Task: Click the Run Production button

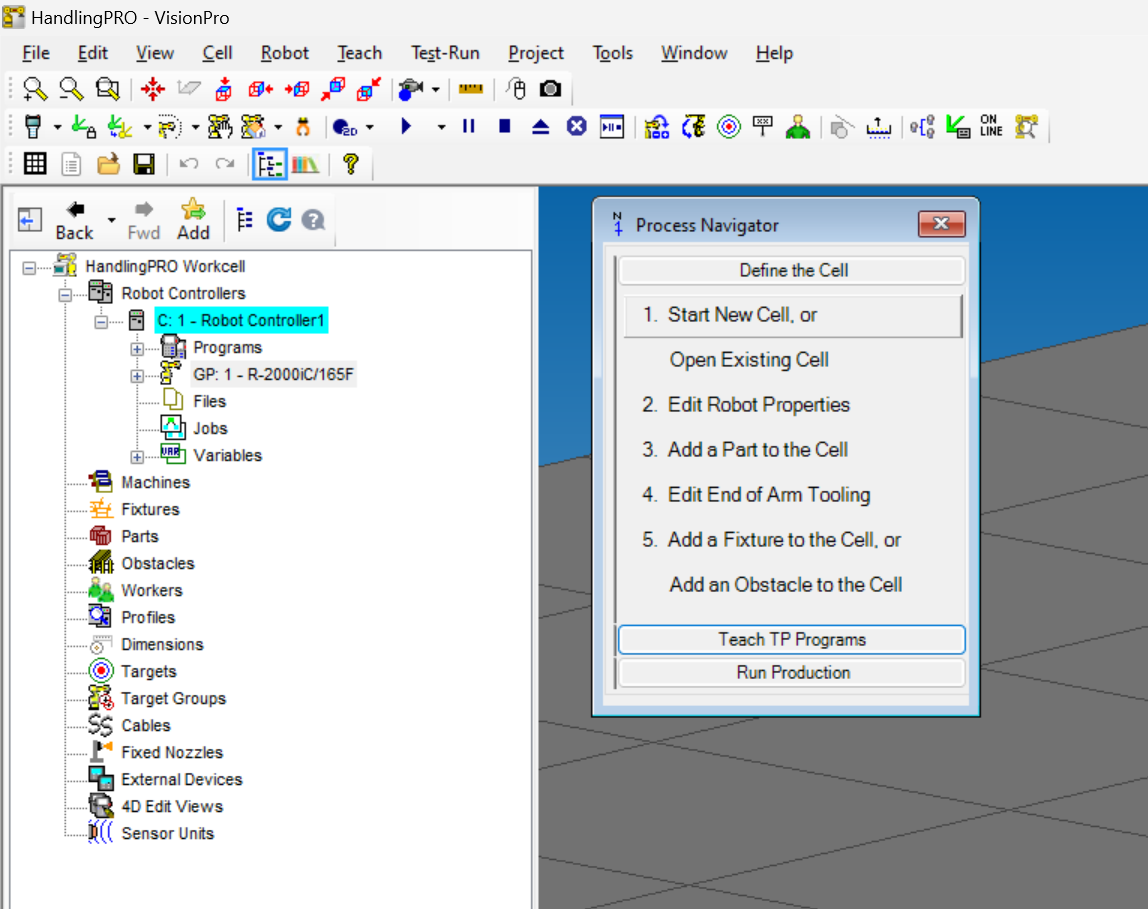Action: 792,672
